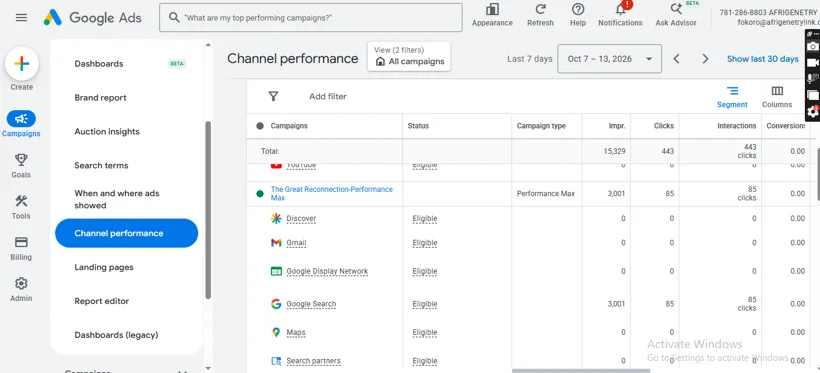
Task: Open When and where ads showed
Action: 117,199
